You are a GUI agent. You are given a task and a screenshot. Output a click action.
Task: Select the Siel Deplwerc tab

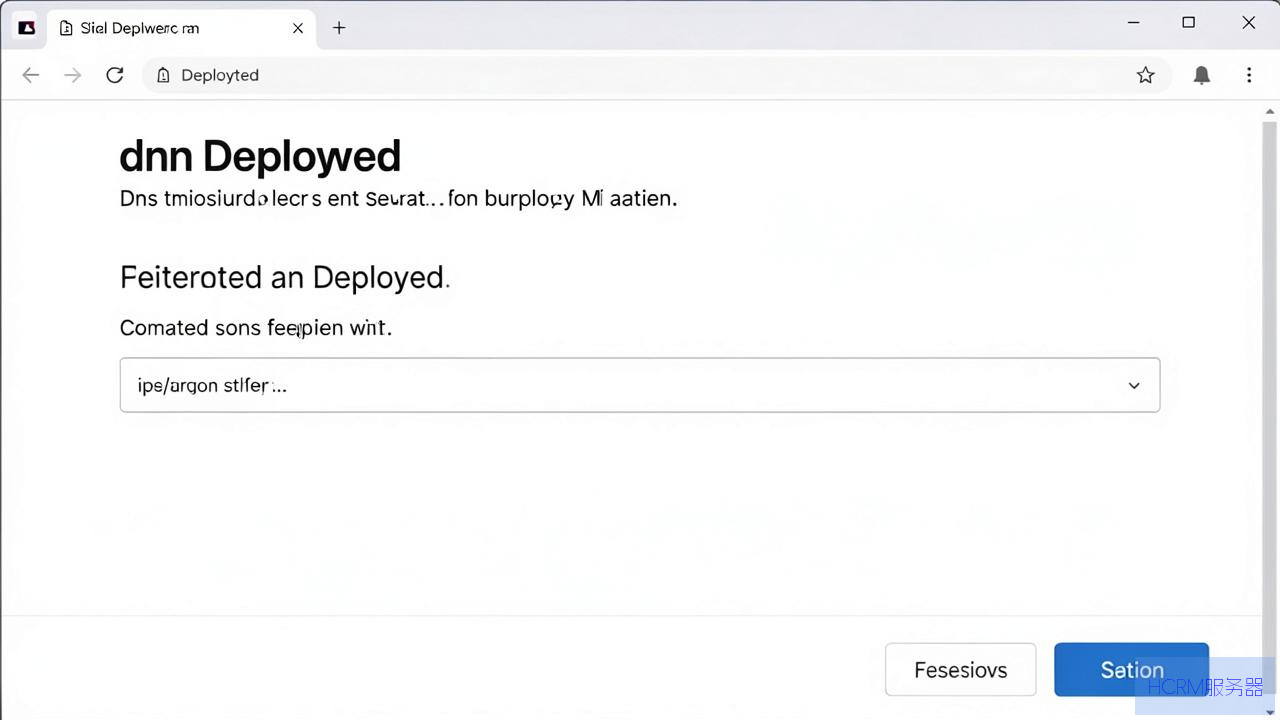(x=181, y=28)
